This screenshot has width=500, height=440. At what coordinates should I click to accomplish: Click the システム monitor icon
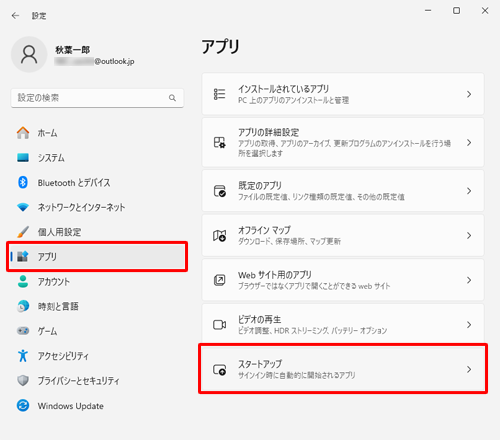(23, 157)
